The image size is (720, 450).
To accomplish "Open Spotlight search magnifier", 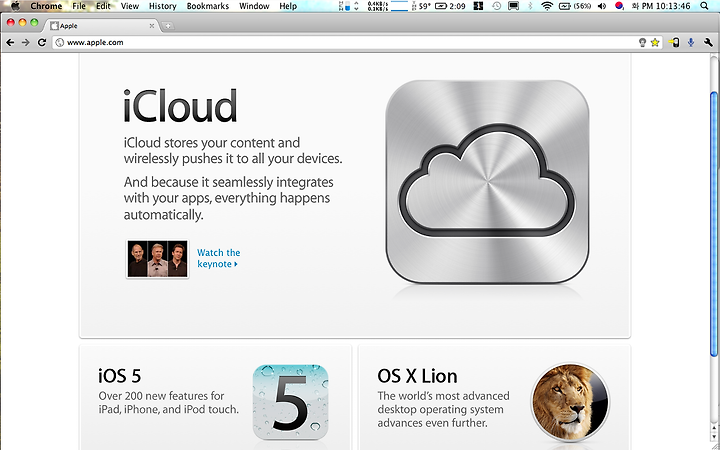I will pyautogui.click(x=704, y=6).
